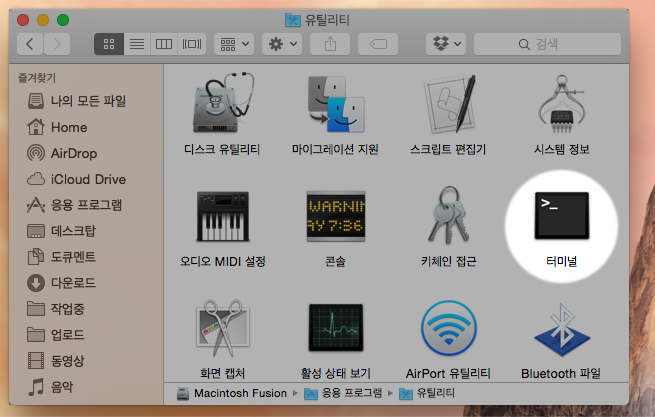This screenshot has width=655, height=417.
Task: Select 도큐멘트 in the sidebar
Action: (61, 257)
